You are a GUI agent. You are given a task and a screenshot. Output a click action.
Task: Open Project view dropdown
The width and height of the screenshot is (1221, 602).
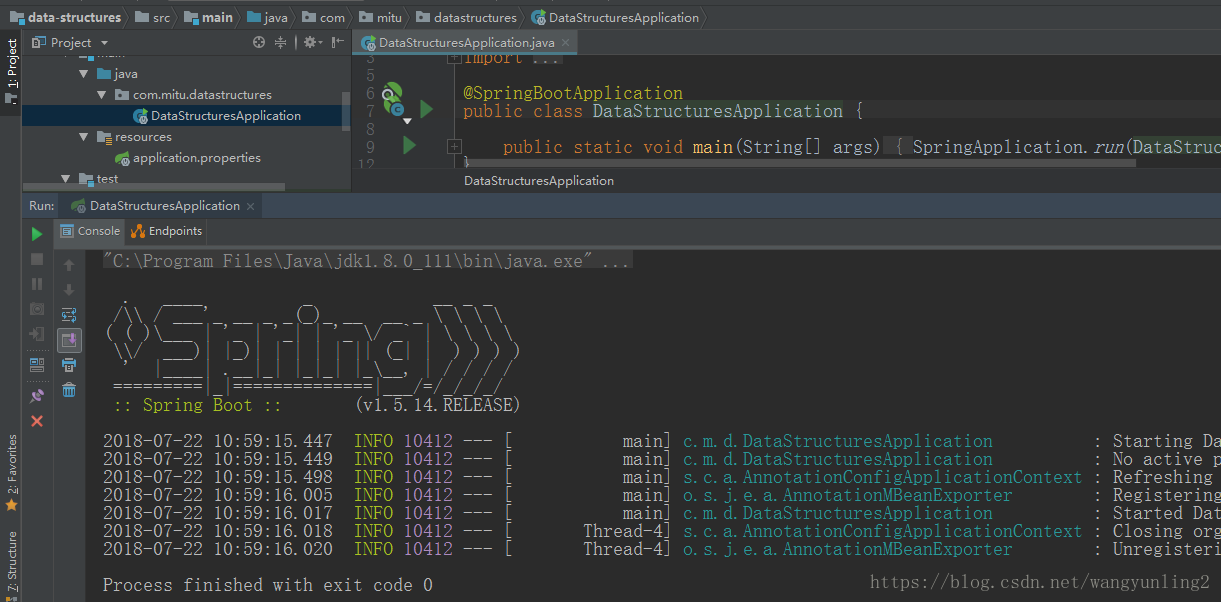pos(71,42)
